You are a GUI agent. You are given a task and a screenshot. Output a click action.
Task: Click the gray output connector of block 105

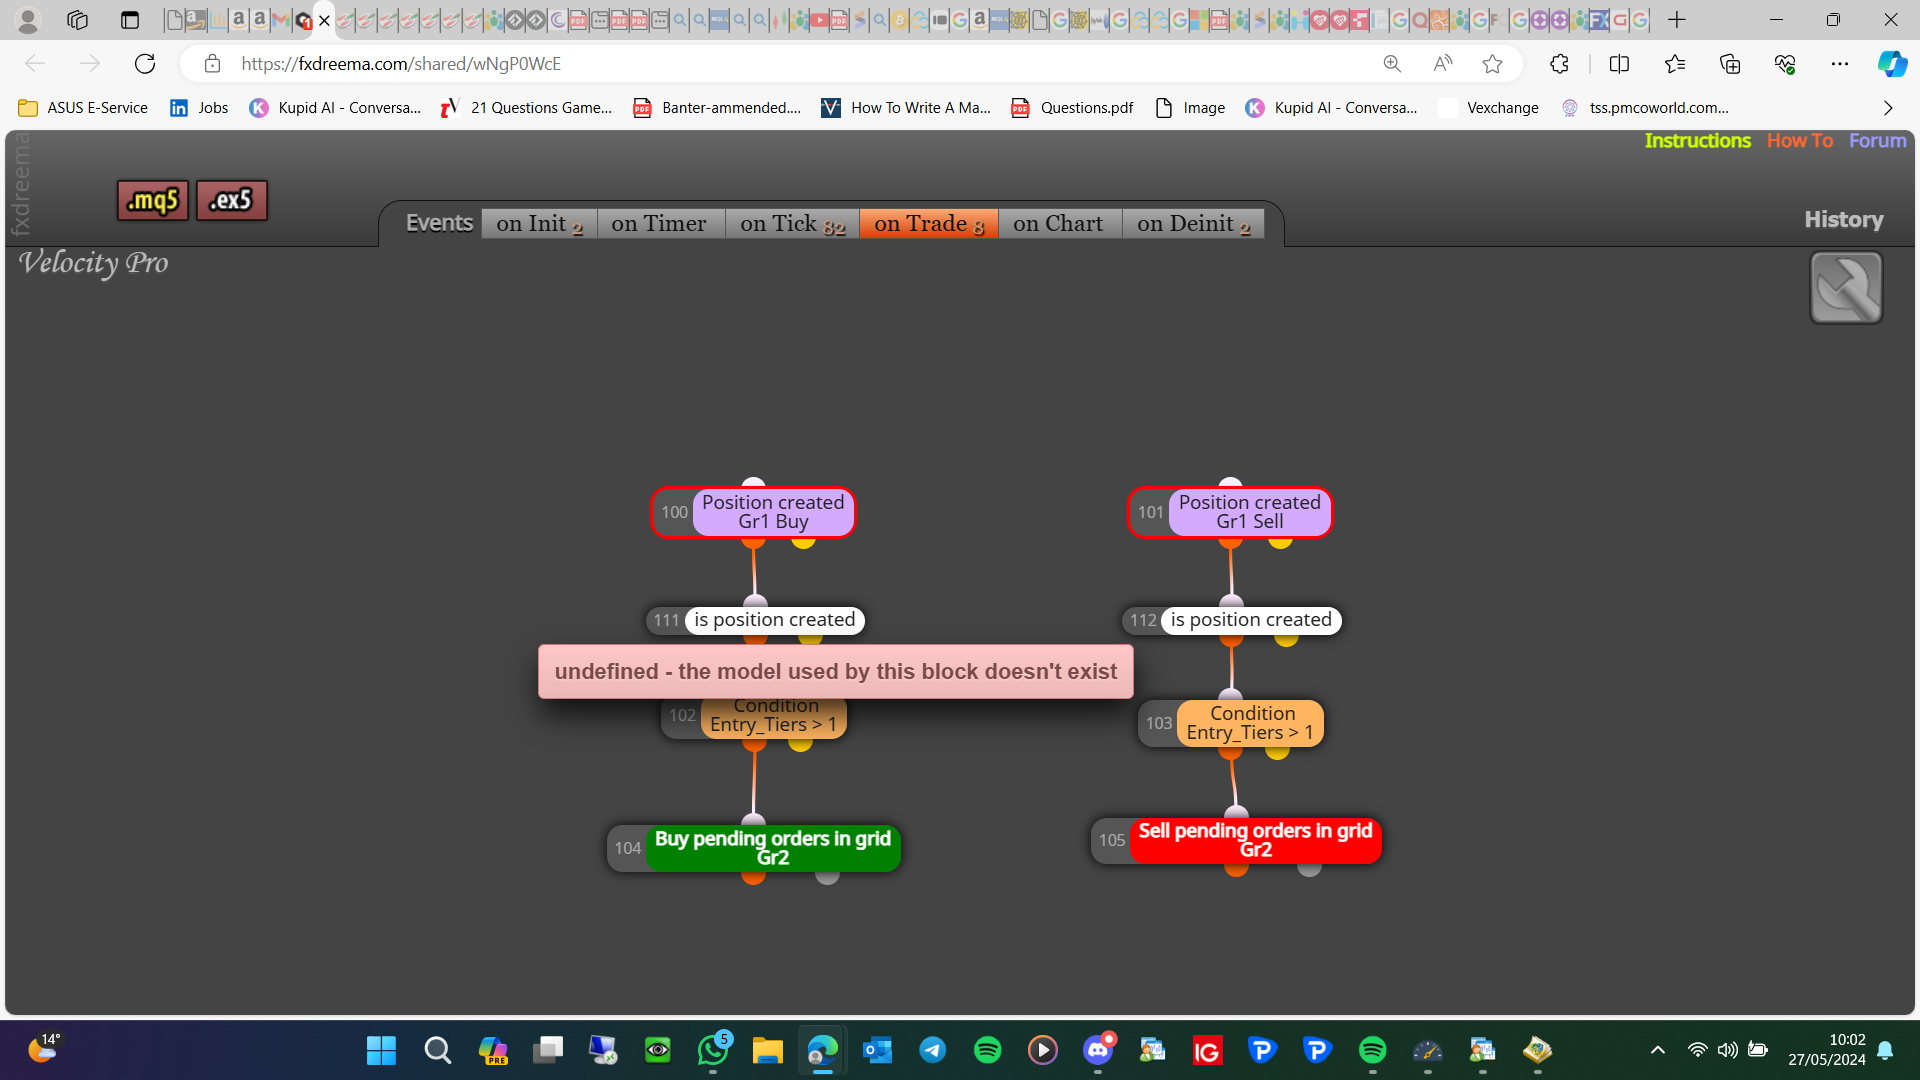pyautogui.click(x=1309, y=869)
